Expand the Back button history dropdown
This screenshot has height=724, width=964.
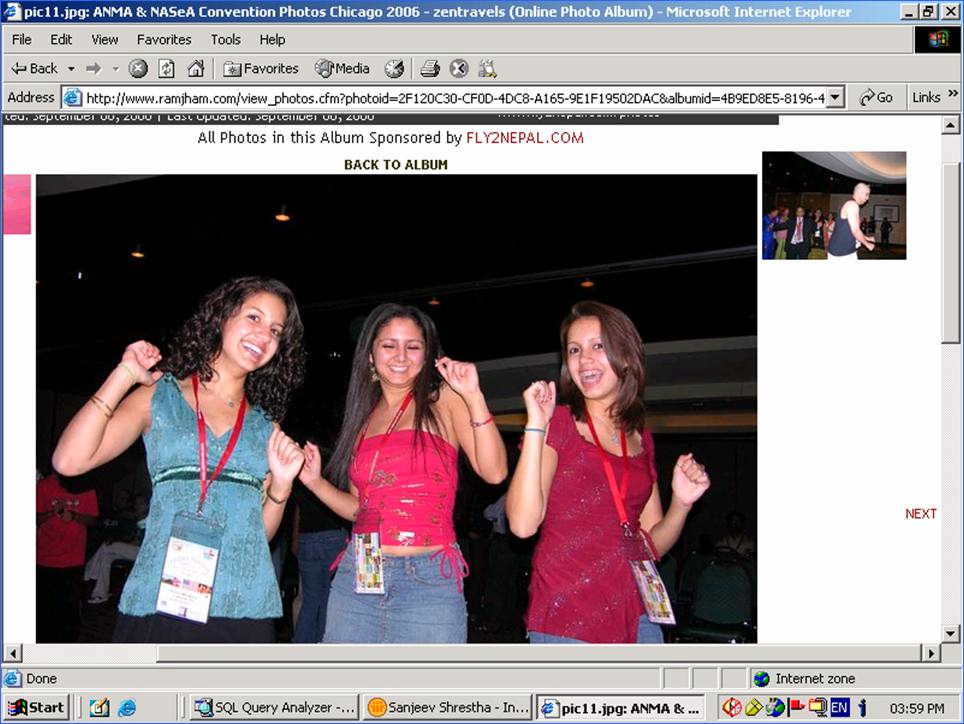click(71, 68)
